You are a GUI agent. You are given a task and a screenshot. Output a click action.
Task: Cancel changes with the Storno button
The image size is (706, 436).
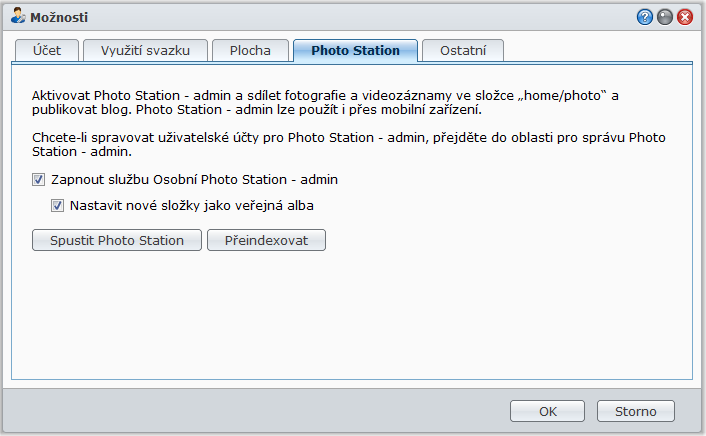coord(636,411)
